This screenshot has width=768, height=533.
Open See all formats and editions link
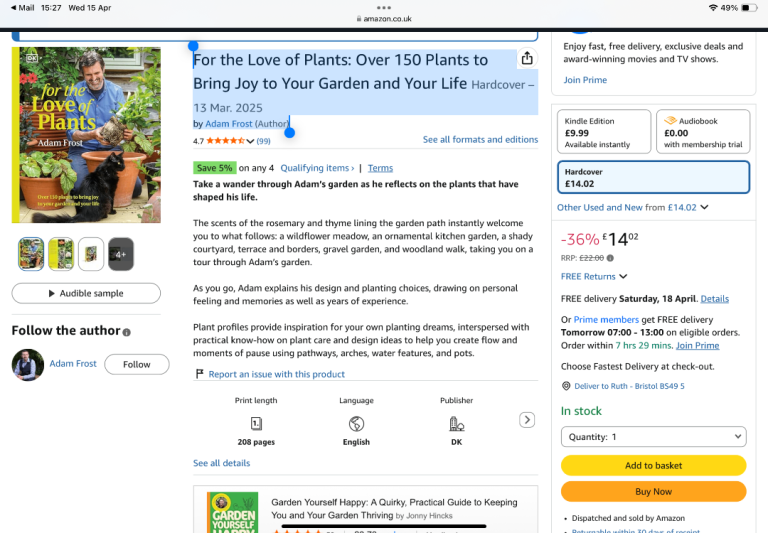[480, 140]
